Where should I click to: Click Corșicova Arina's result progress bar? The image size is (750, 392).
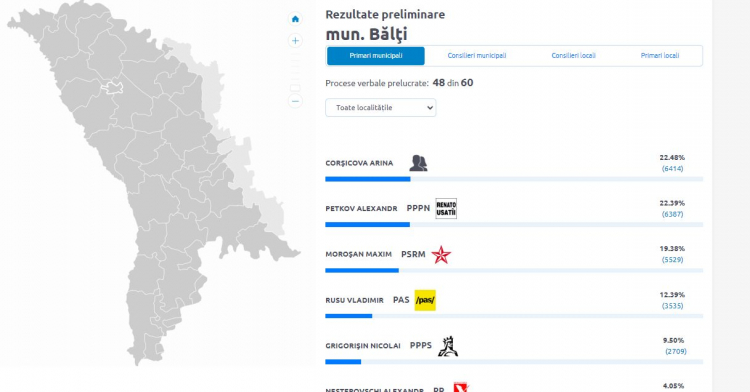(514, 179)
